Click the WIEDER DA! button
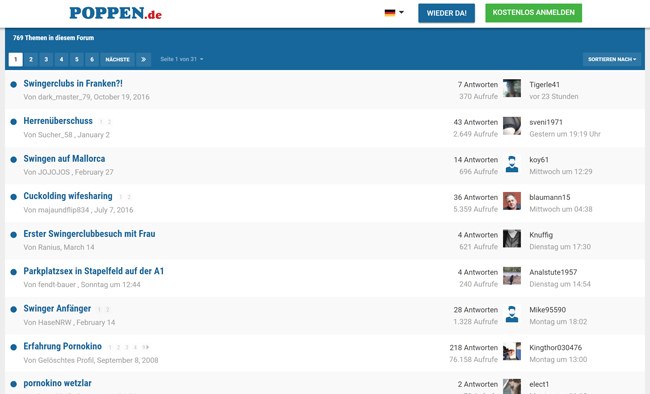This screenshot has height=394, width=650. (446, 13)
